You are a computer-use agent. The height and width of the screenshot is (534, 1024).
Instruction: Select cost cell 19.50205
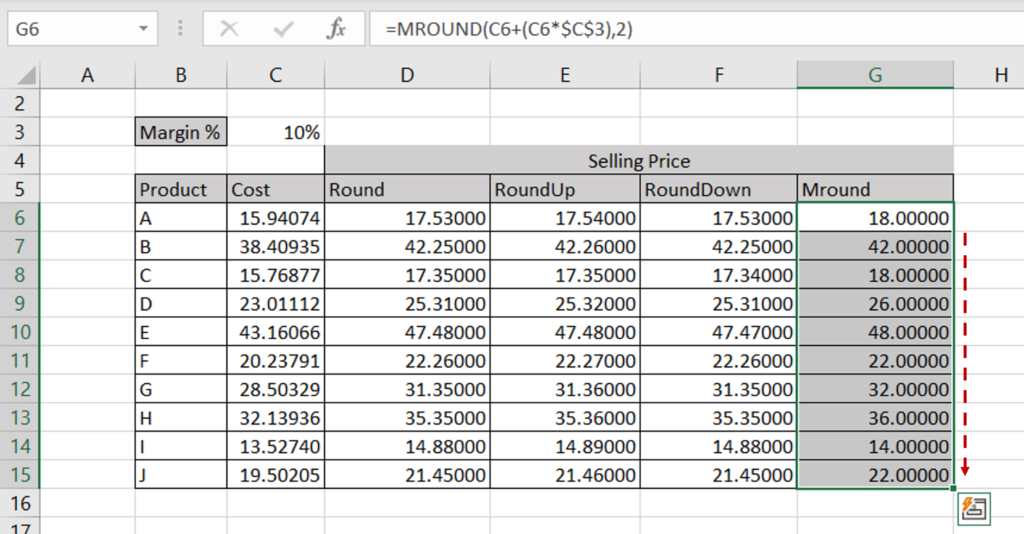point(276,475)
